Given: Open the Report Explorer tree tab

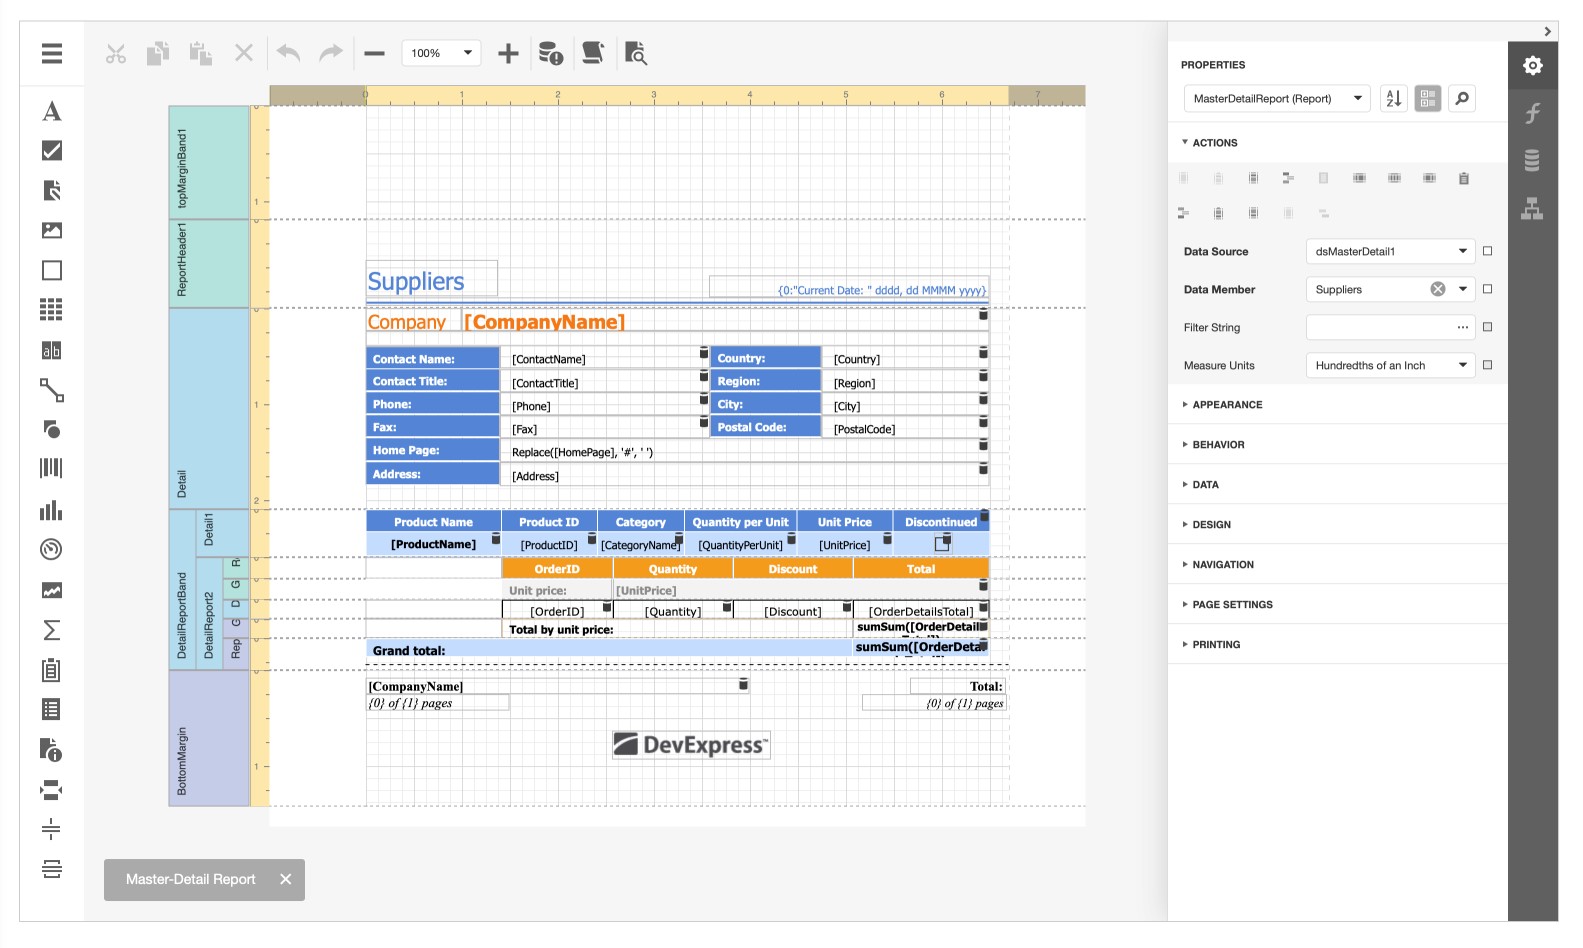Looking at the screenshot, I should point(1533,208).
